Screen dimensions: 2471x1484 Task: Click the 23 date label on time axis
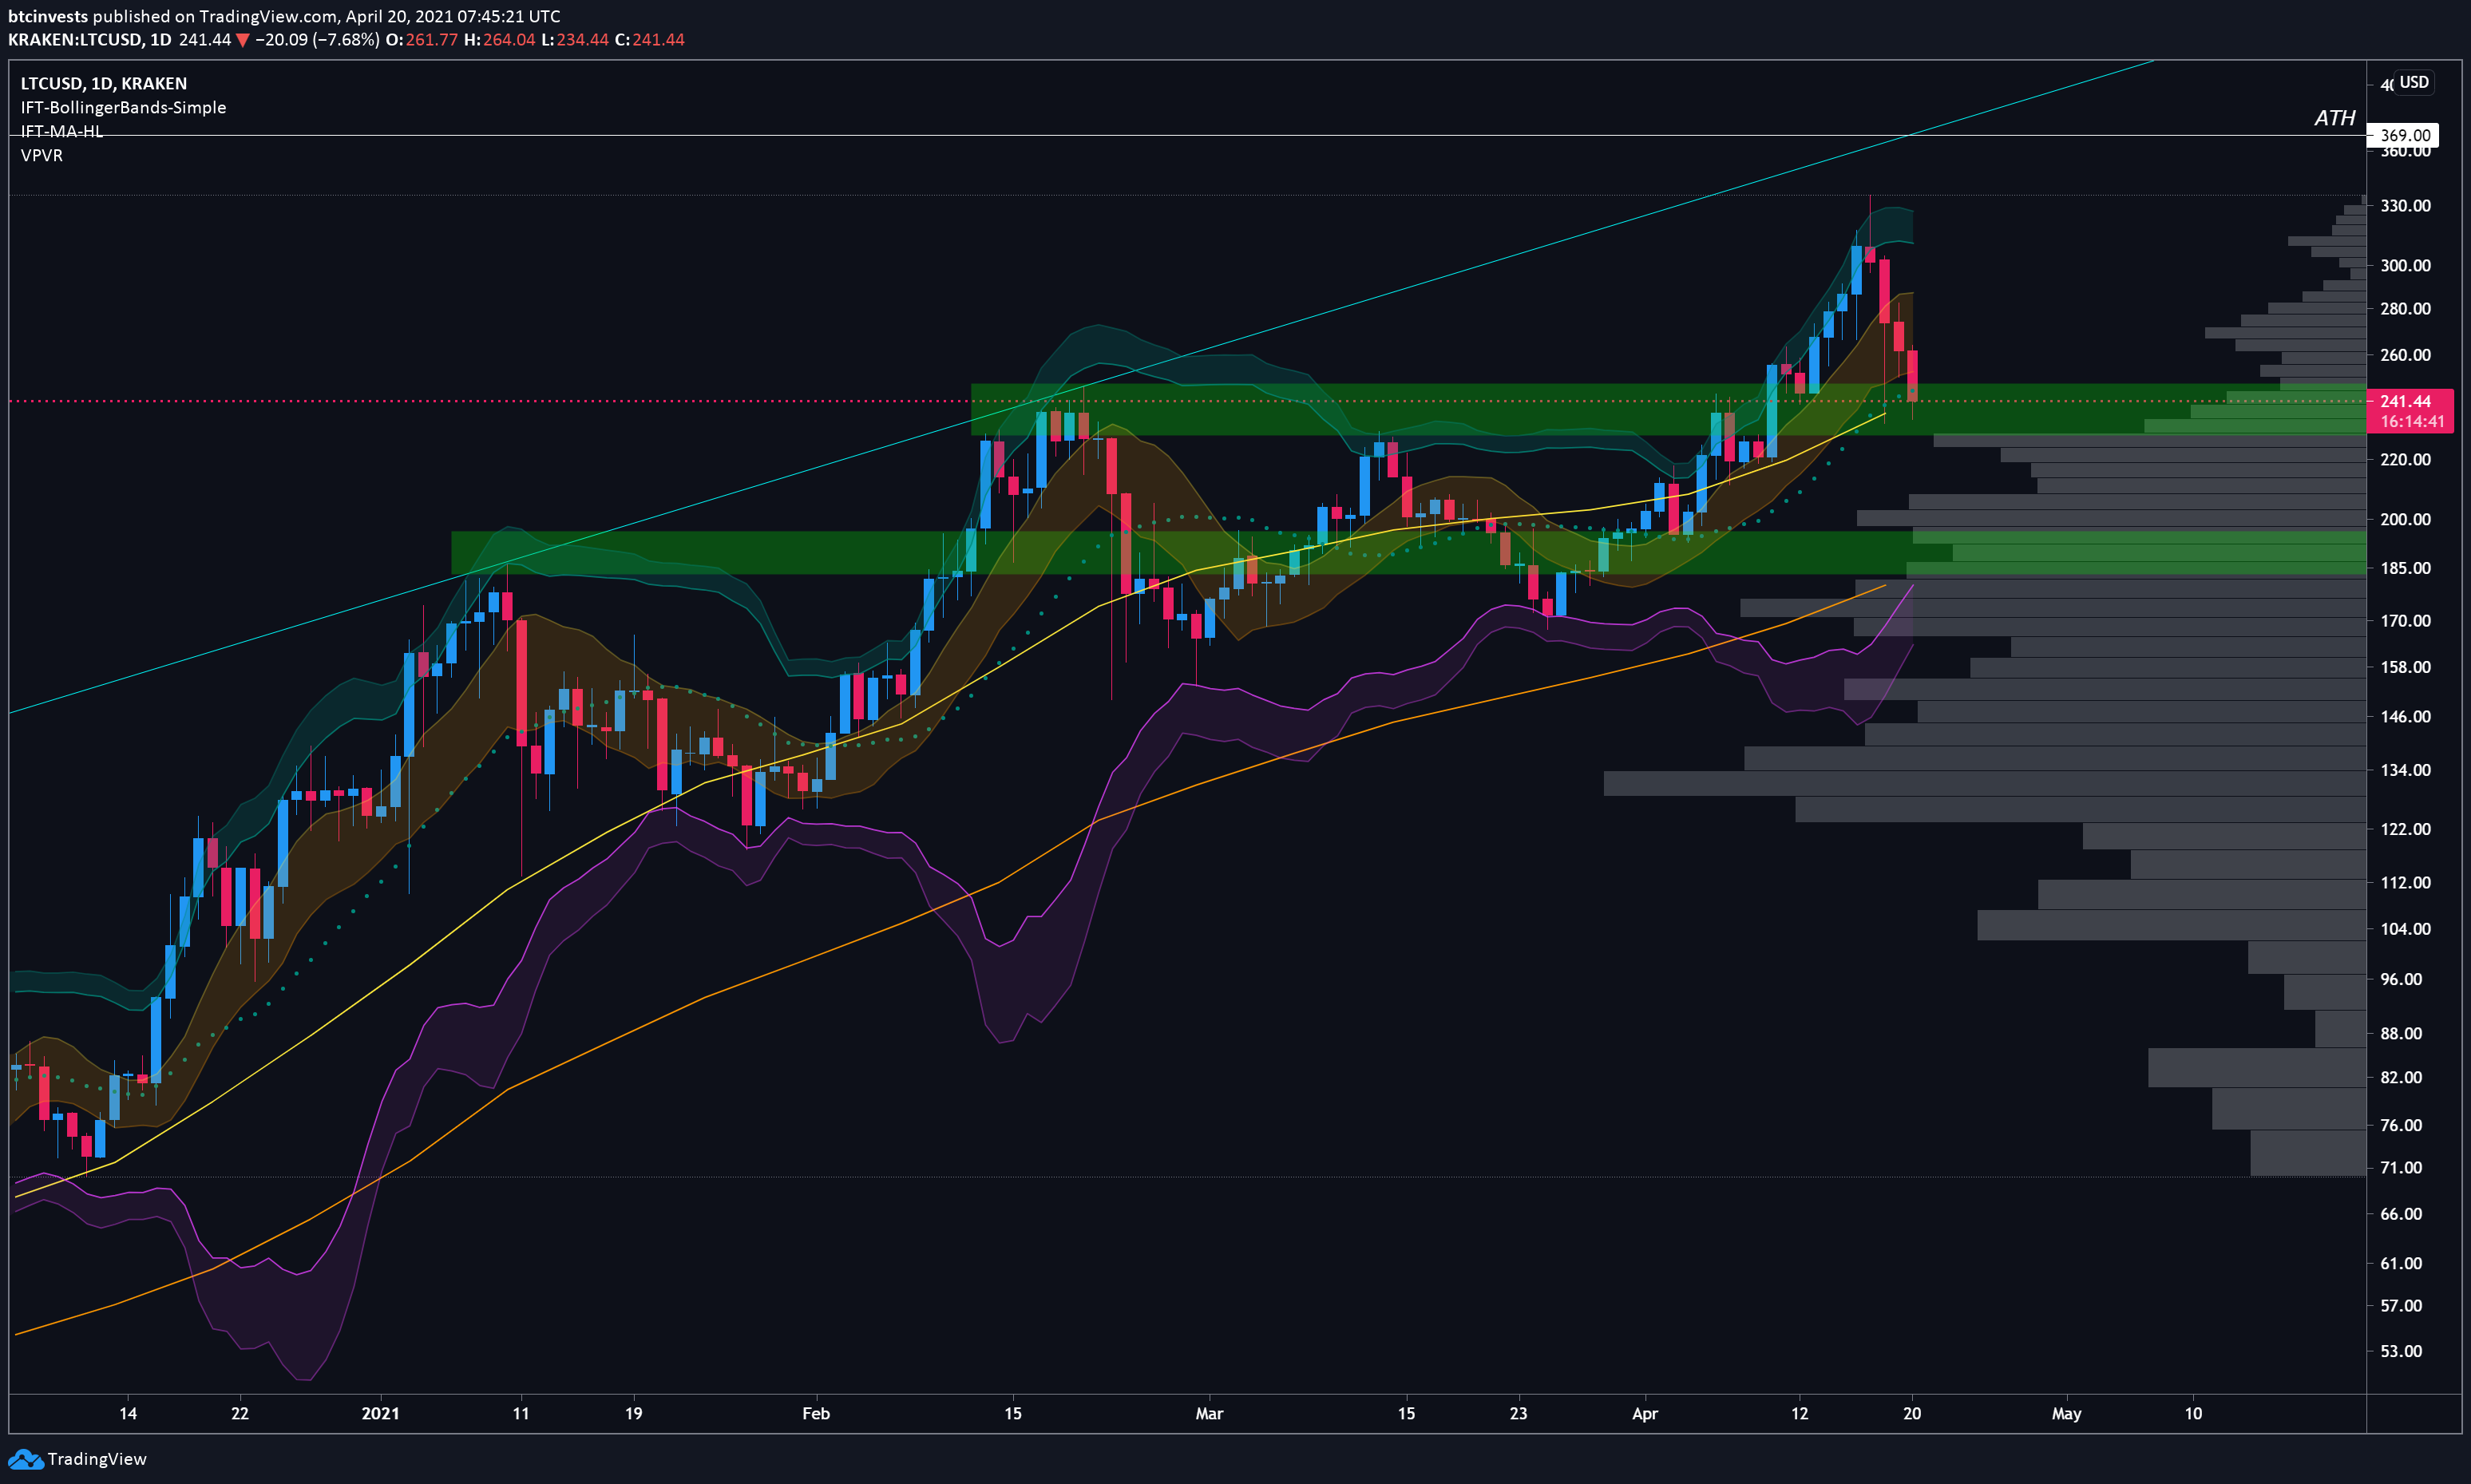(1518, 1414)
